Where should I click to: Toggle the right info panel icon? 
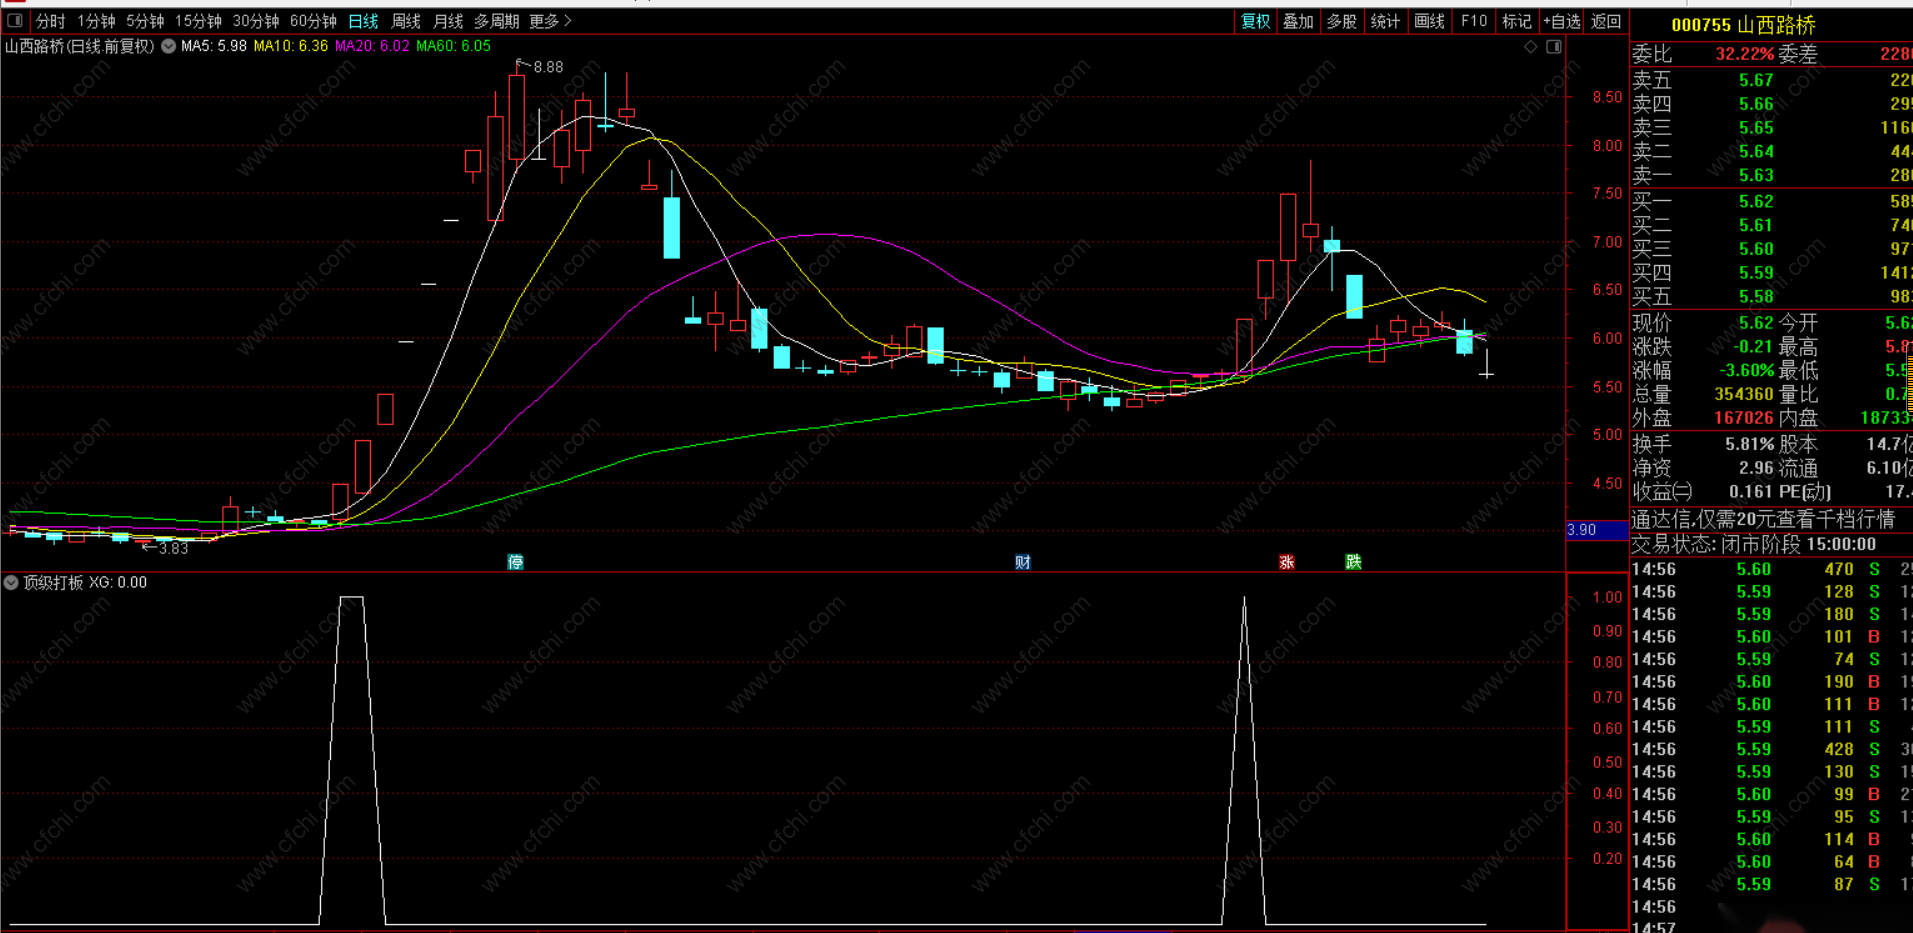point(1554,47)
